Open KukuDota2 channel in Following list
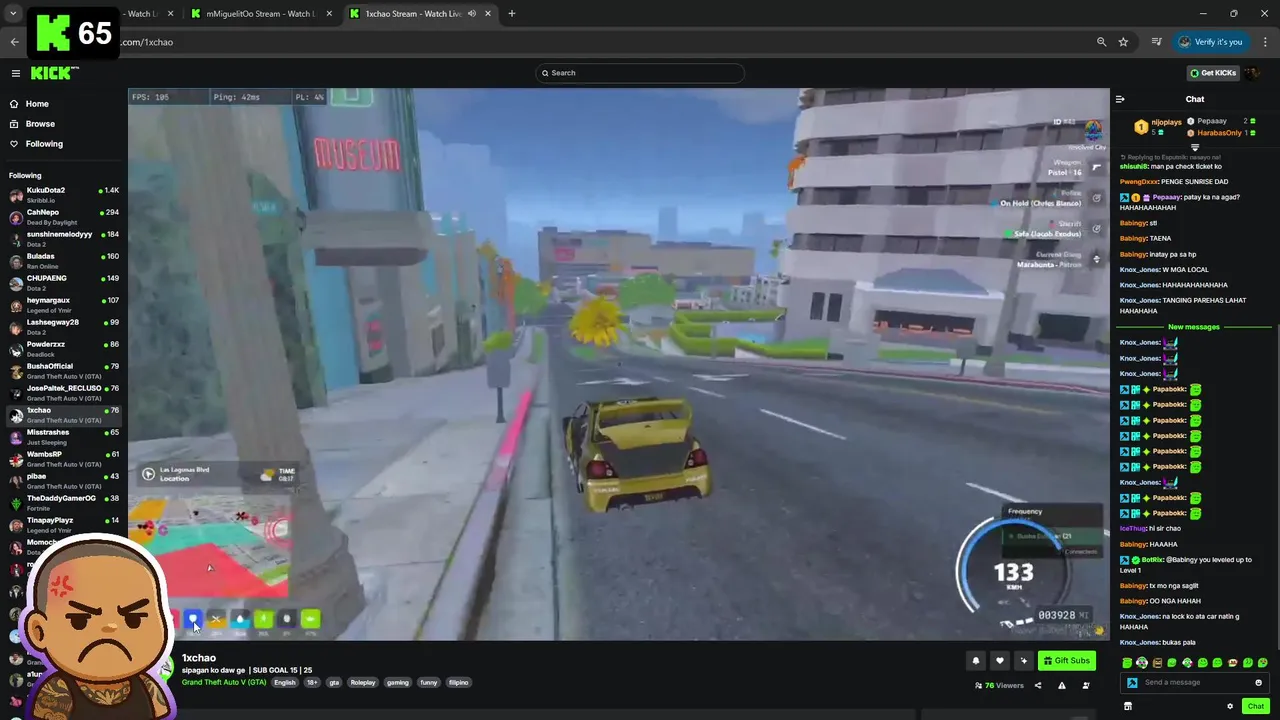1280x720 pixels. point(62,194)
